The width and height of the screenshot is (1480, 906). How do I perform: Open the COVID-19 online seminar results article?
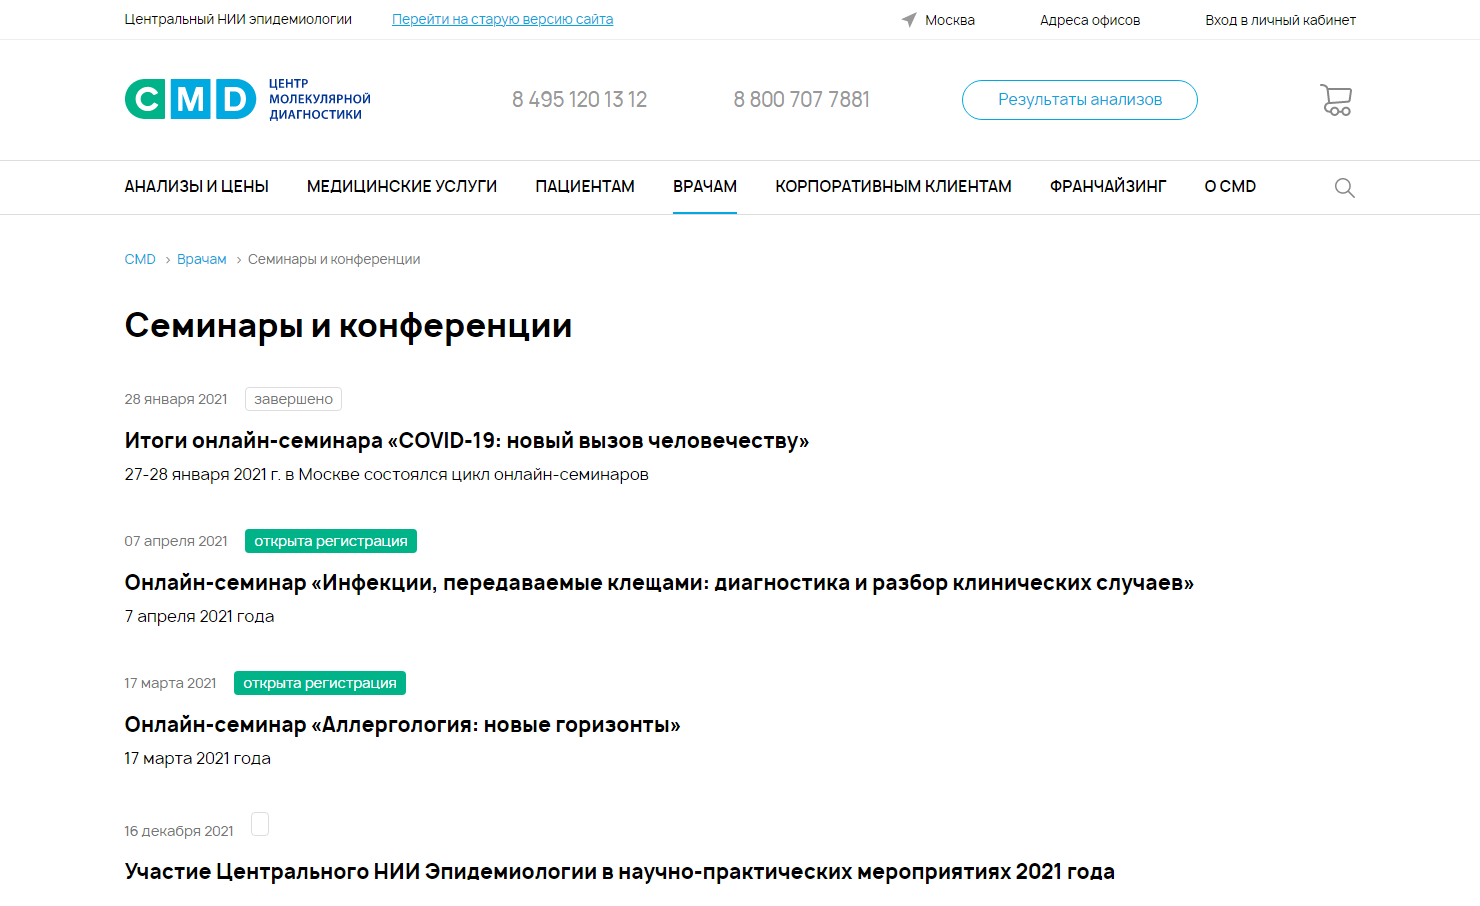466,441
